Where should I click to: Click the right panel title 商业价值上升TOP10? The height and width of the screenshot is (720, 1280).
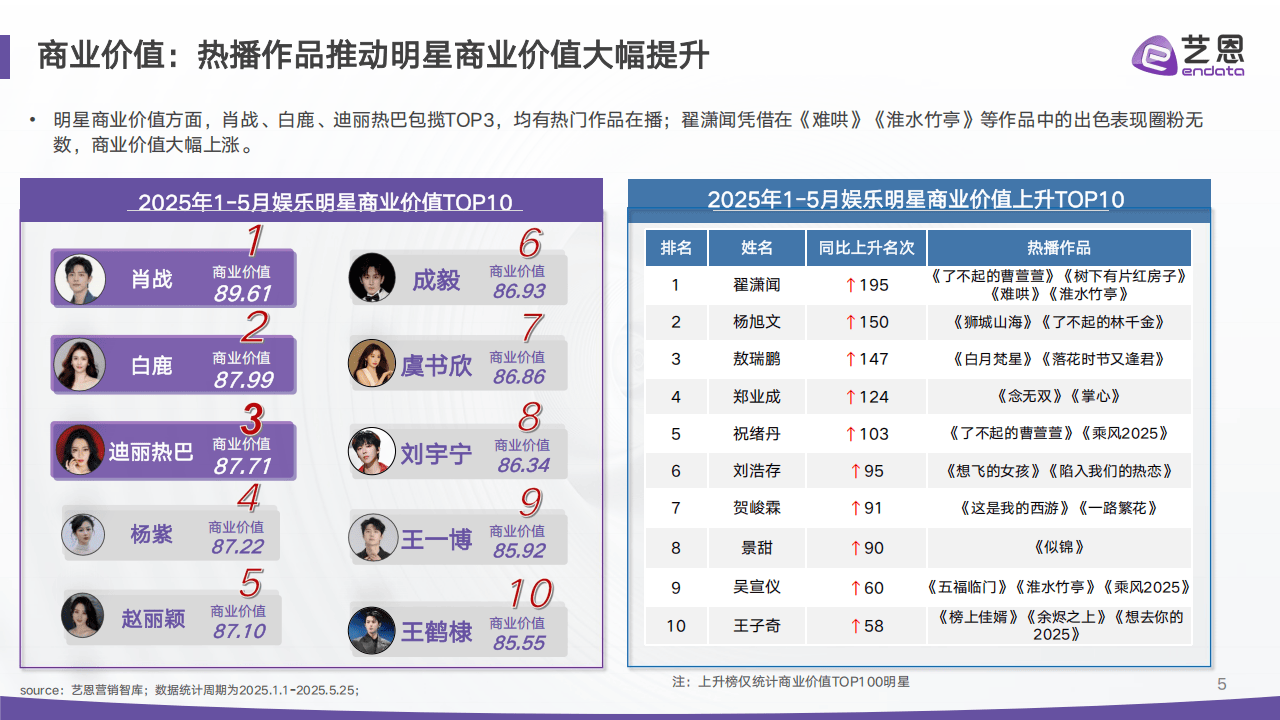pyautogui.click(x=916, y=199)
